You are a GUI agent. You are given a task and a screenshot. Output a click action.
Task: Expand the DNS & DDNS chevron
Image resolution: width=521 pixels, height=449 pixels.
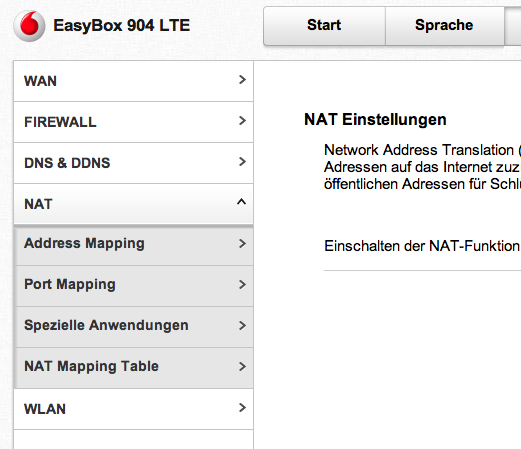(x=242, y=162)
